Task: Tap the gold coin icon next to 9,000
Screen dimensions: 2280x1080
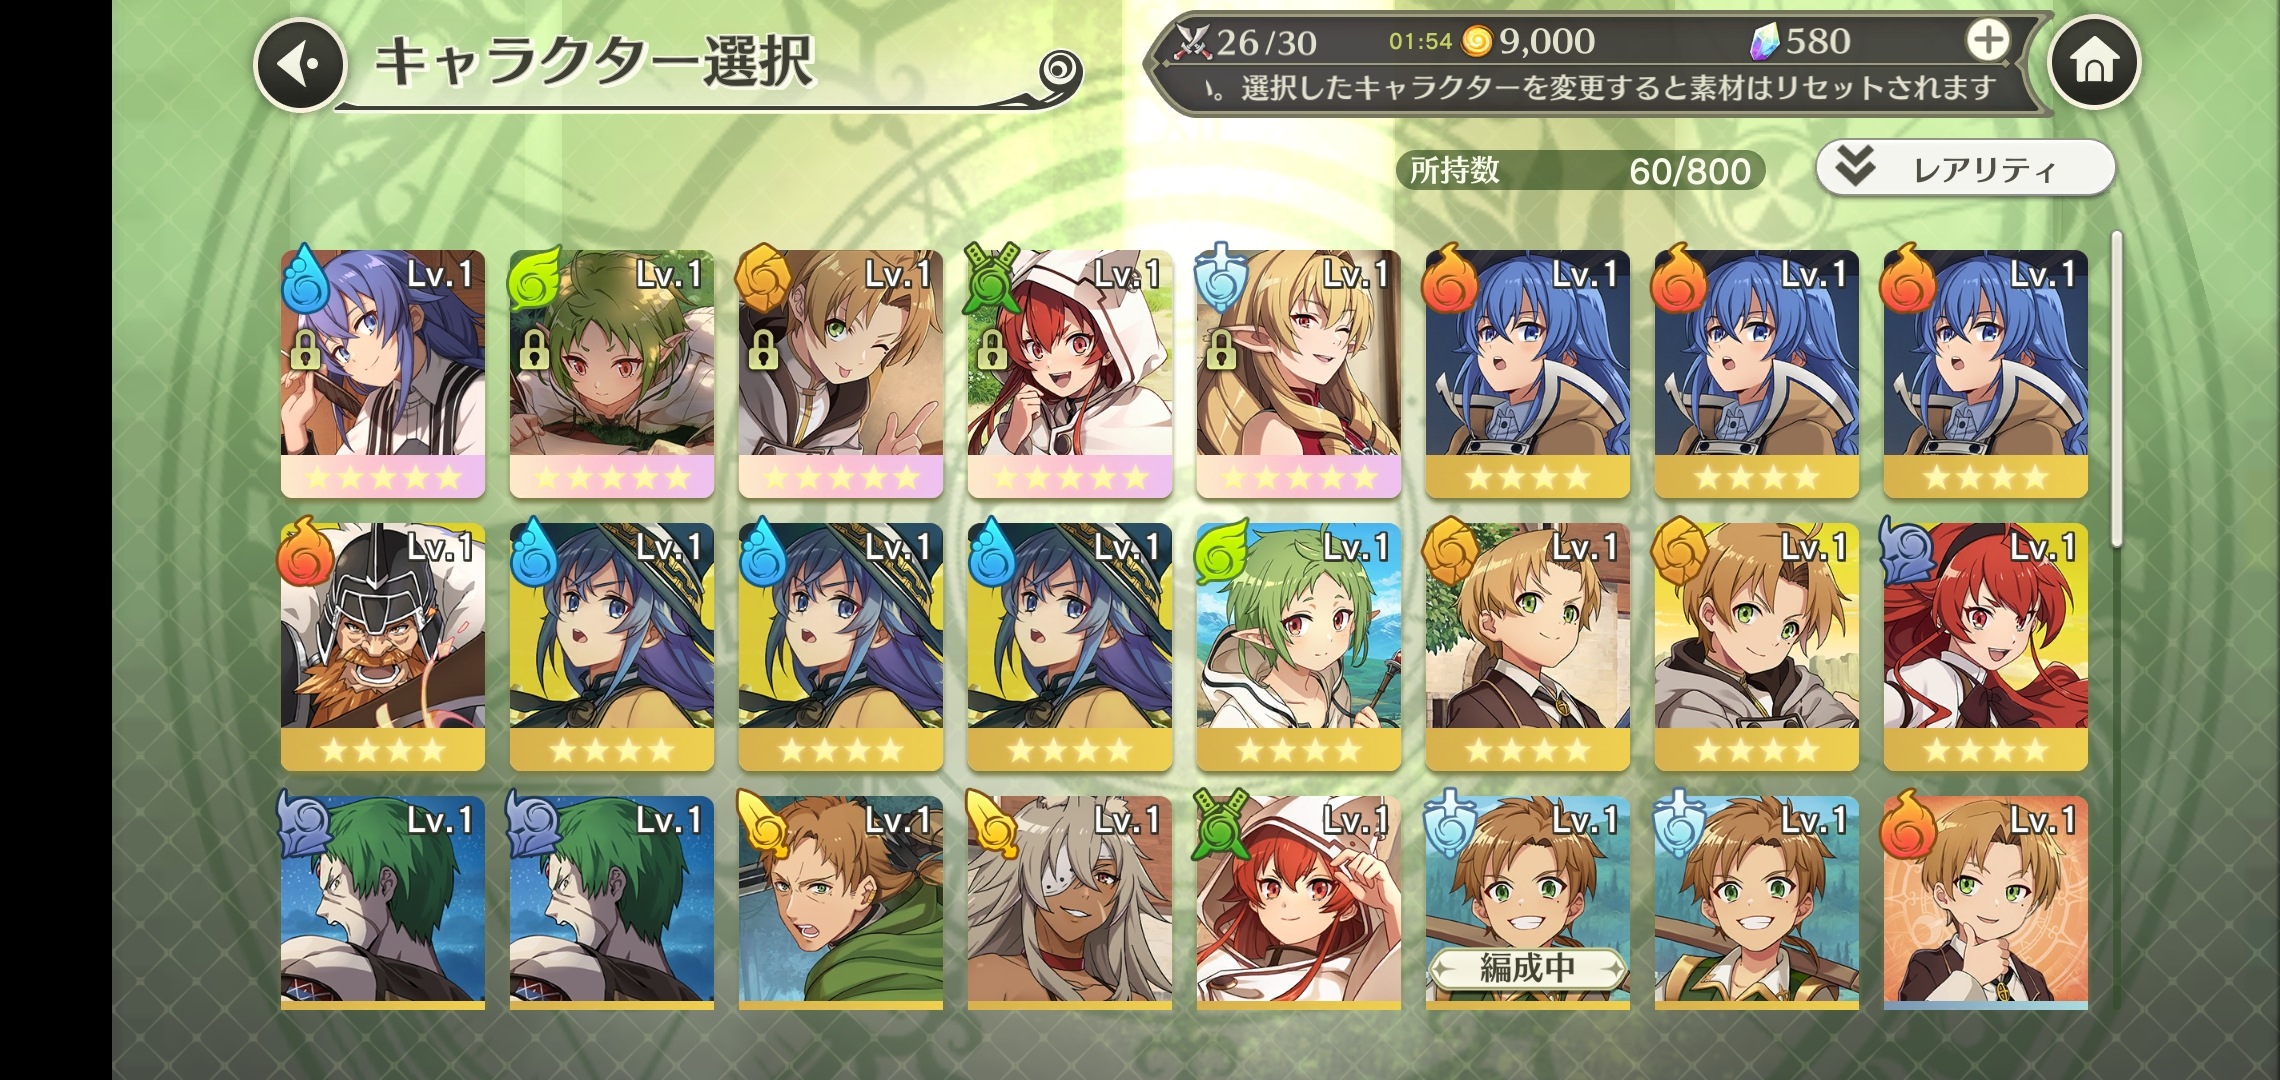Action: 1477,41
